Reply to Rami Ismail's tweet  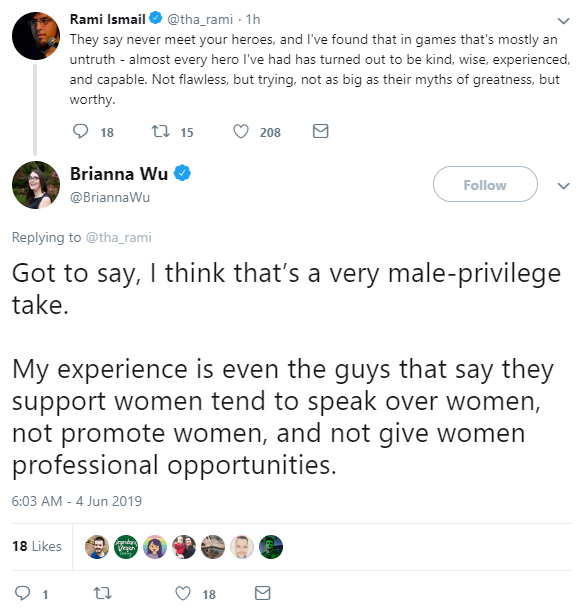(81, 131)
